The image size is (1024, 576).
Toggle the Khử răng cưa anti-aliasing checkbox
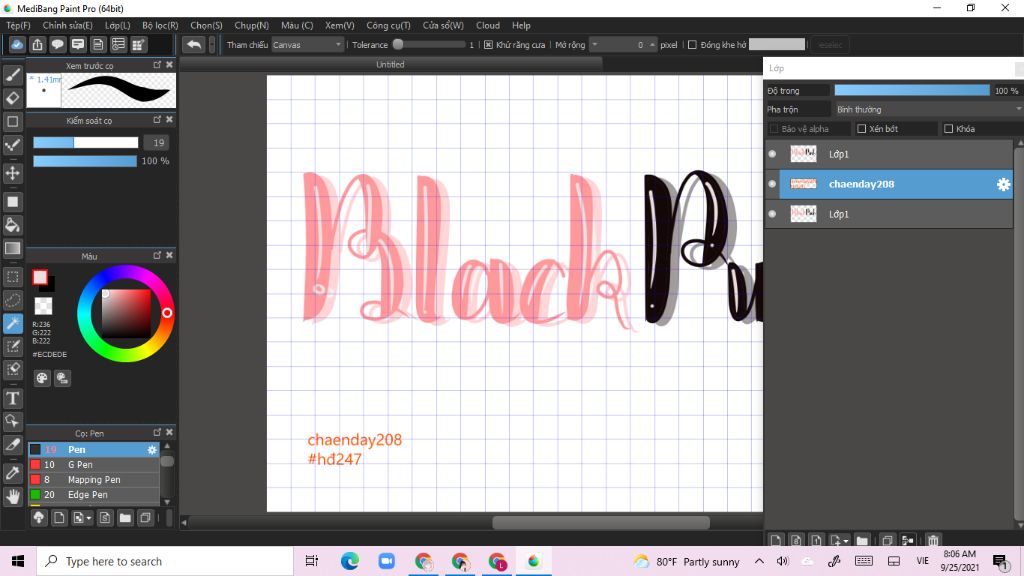click(x=488, y=45)
